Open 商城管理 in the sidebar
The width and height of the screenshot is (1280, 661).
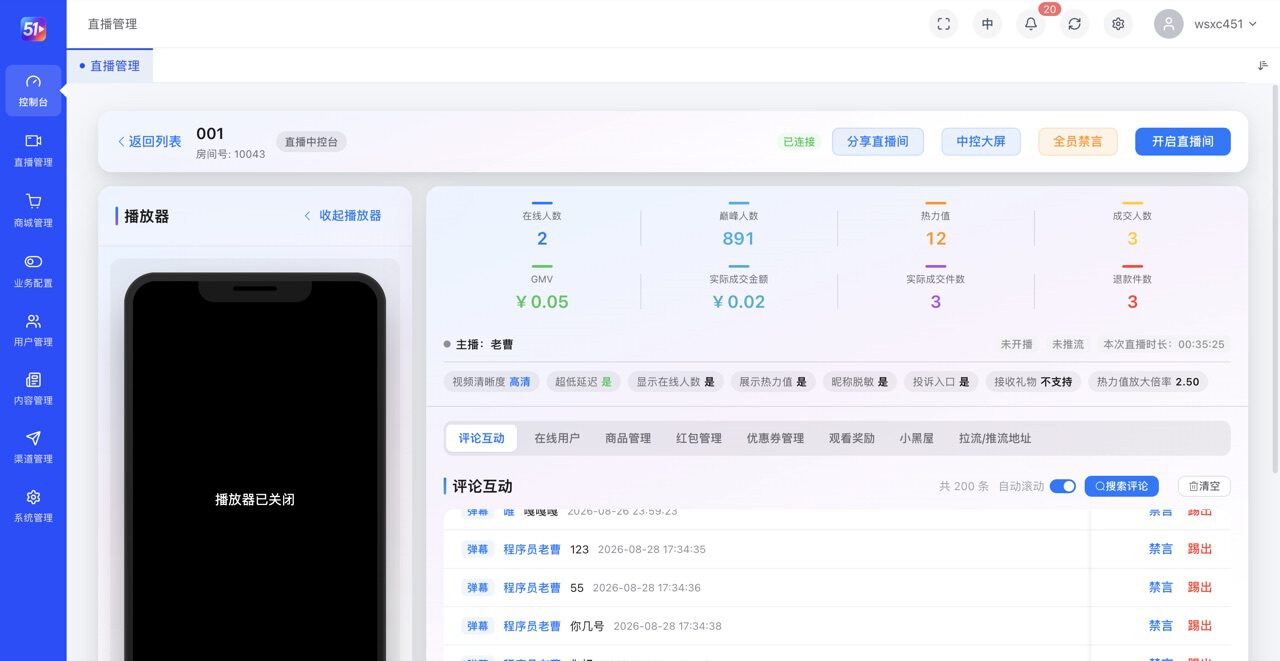(33, 210)
